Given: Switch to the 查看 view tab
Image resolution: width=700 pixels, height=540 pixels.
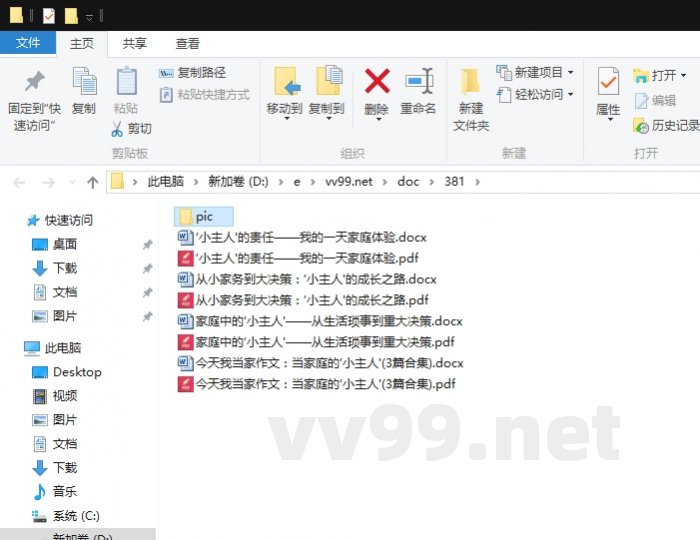Looking at the screenshot, I should point(187,43).
